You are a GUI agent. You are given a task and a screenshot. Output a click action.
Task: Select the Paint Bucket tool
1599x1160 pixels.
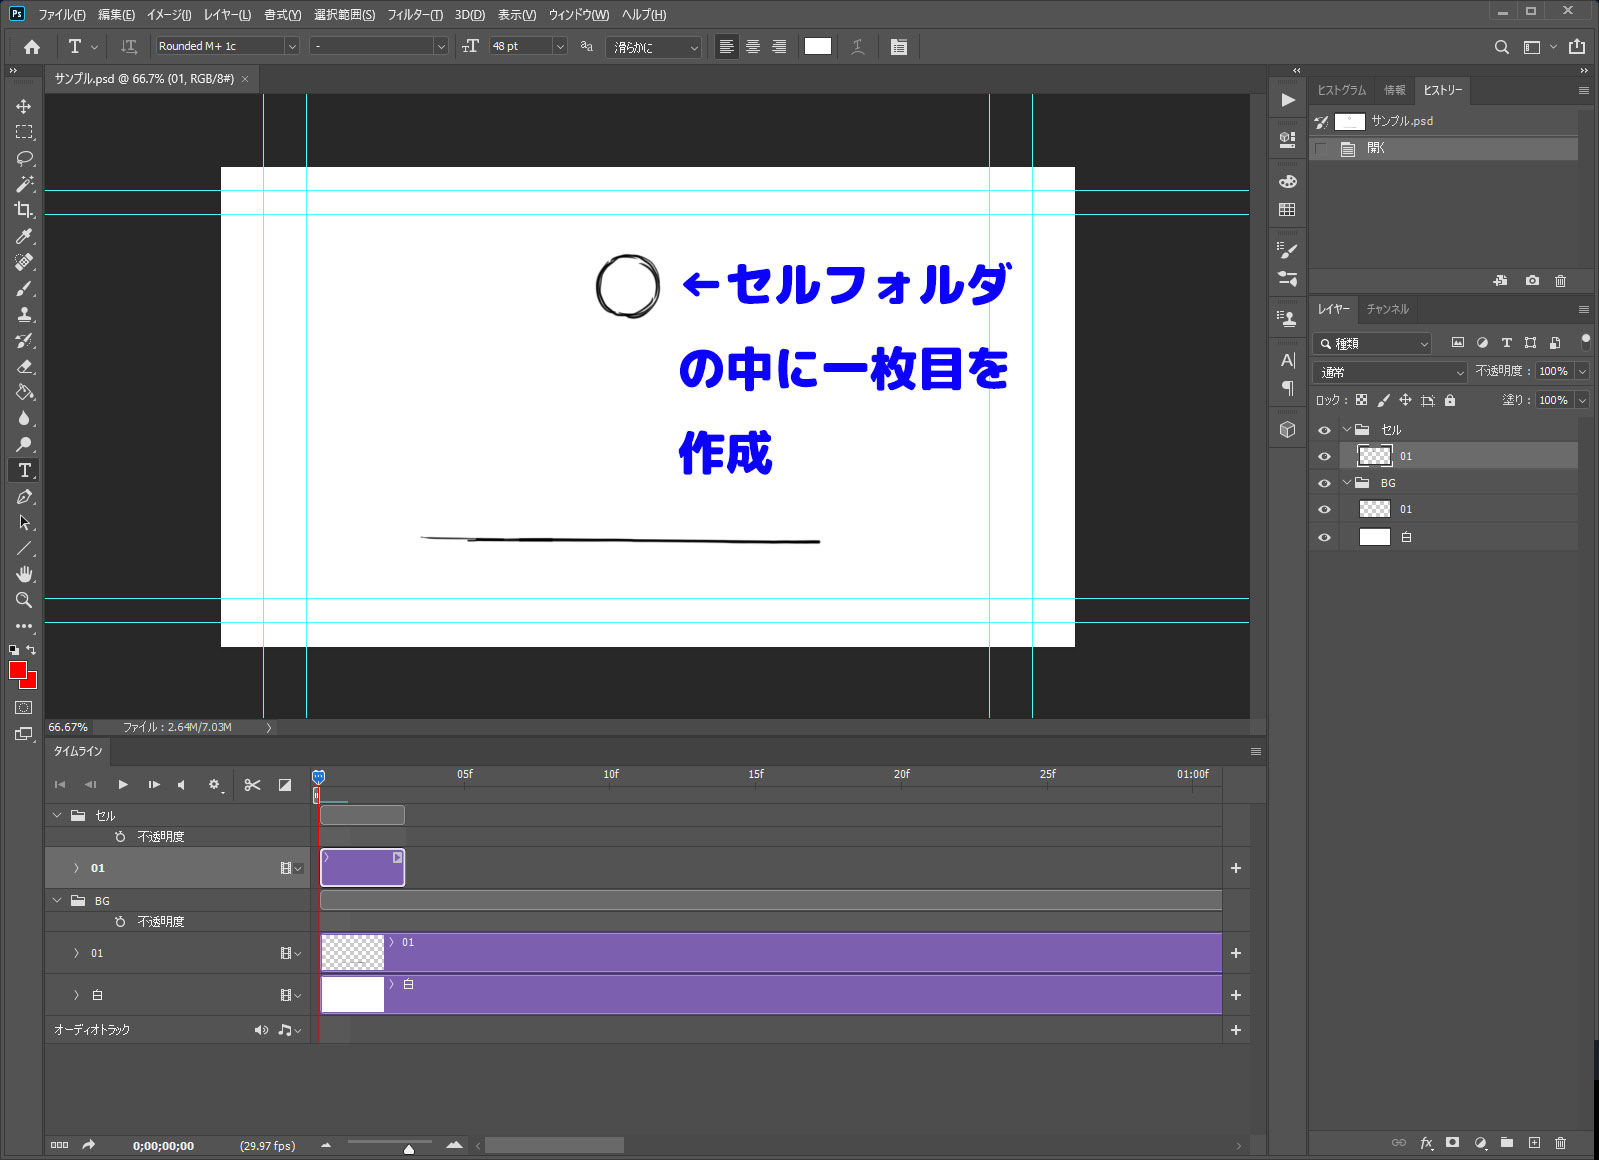click(x=24, y=392)
